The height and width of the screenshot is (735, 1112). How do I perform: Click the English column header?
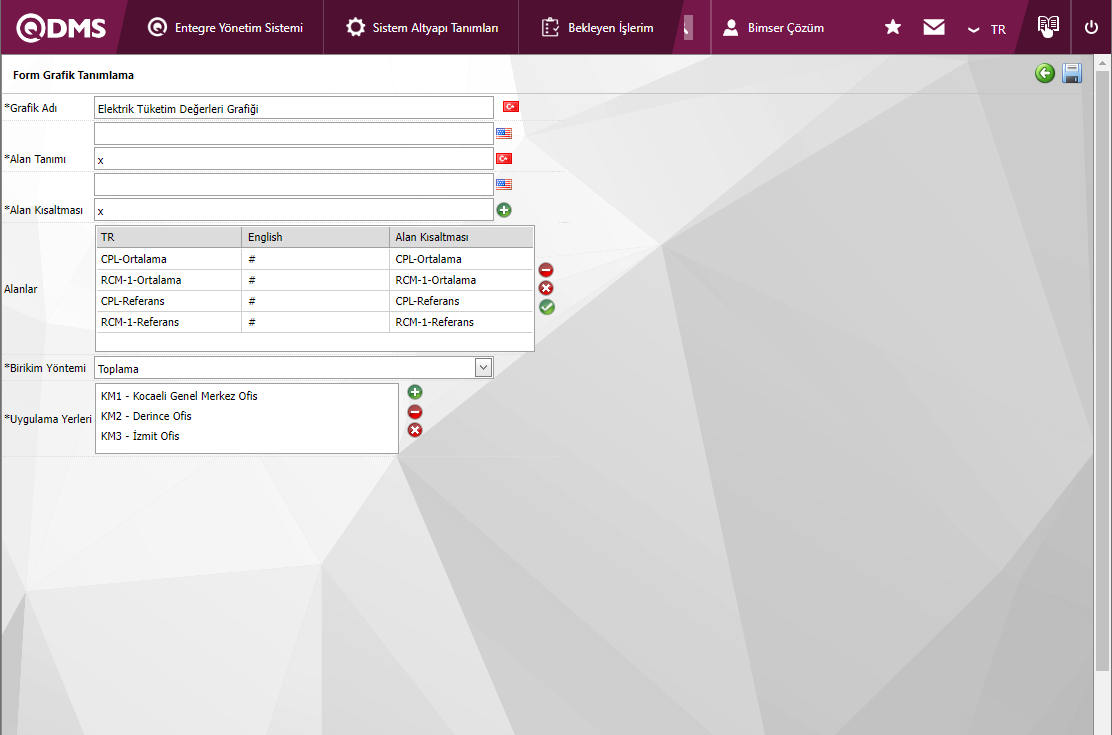click(316, 237)
